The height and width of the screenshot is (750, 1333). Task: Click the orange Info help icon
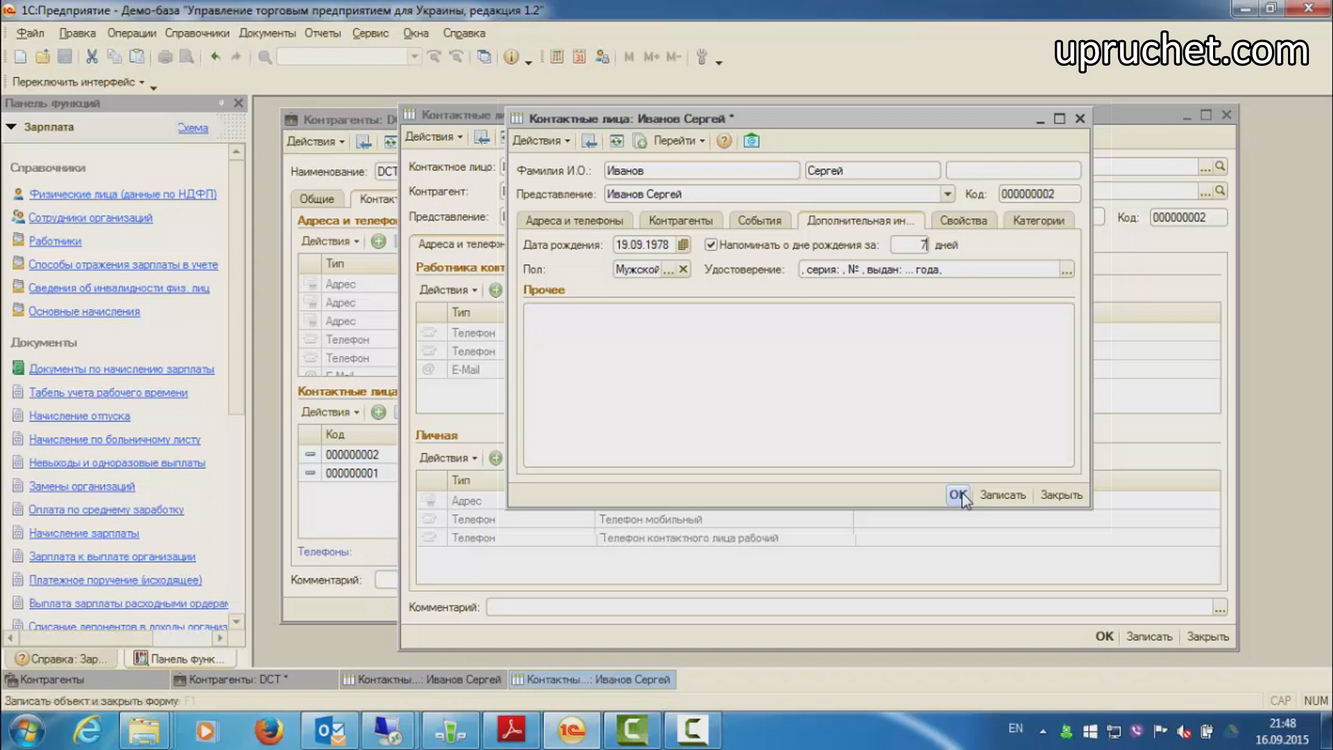pos(511,57)
